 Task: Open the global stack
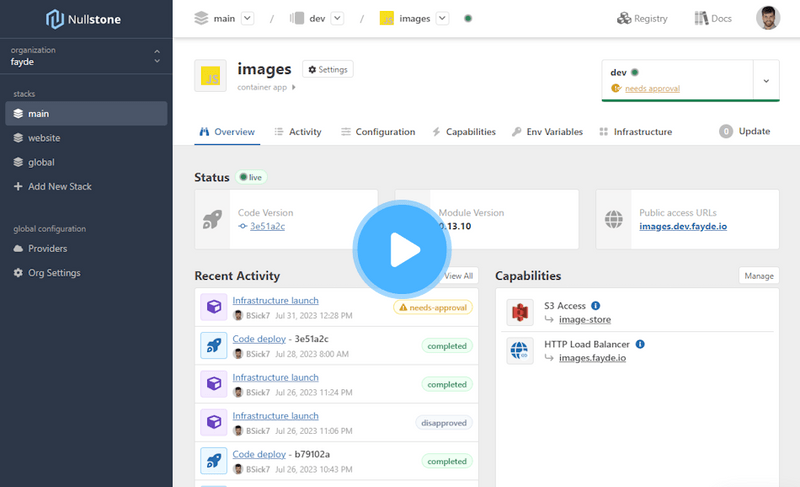[x=41, y=162]
